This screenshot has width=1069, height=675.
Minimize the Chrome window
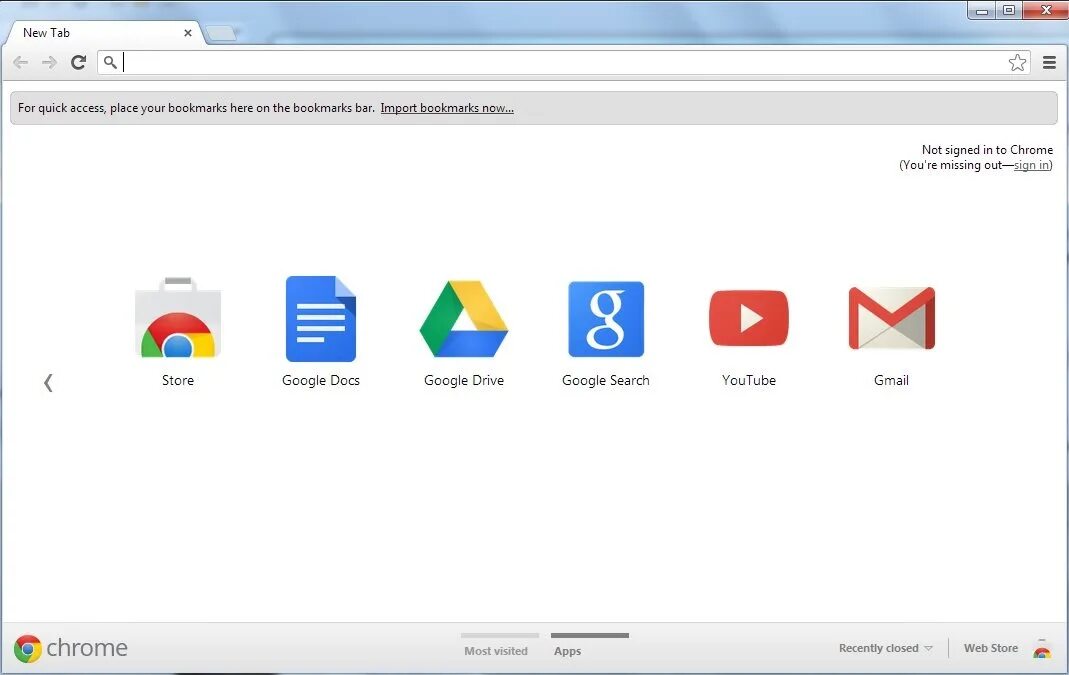coord(982,10)
